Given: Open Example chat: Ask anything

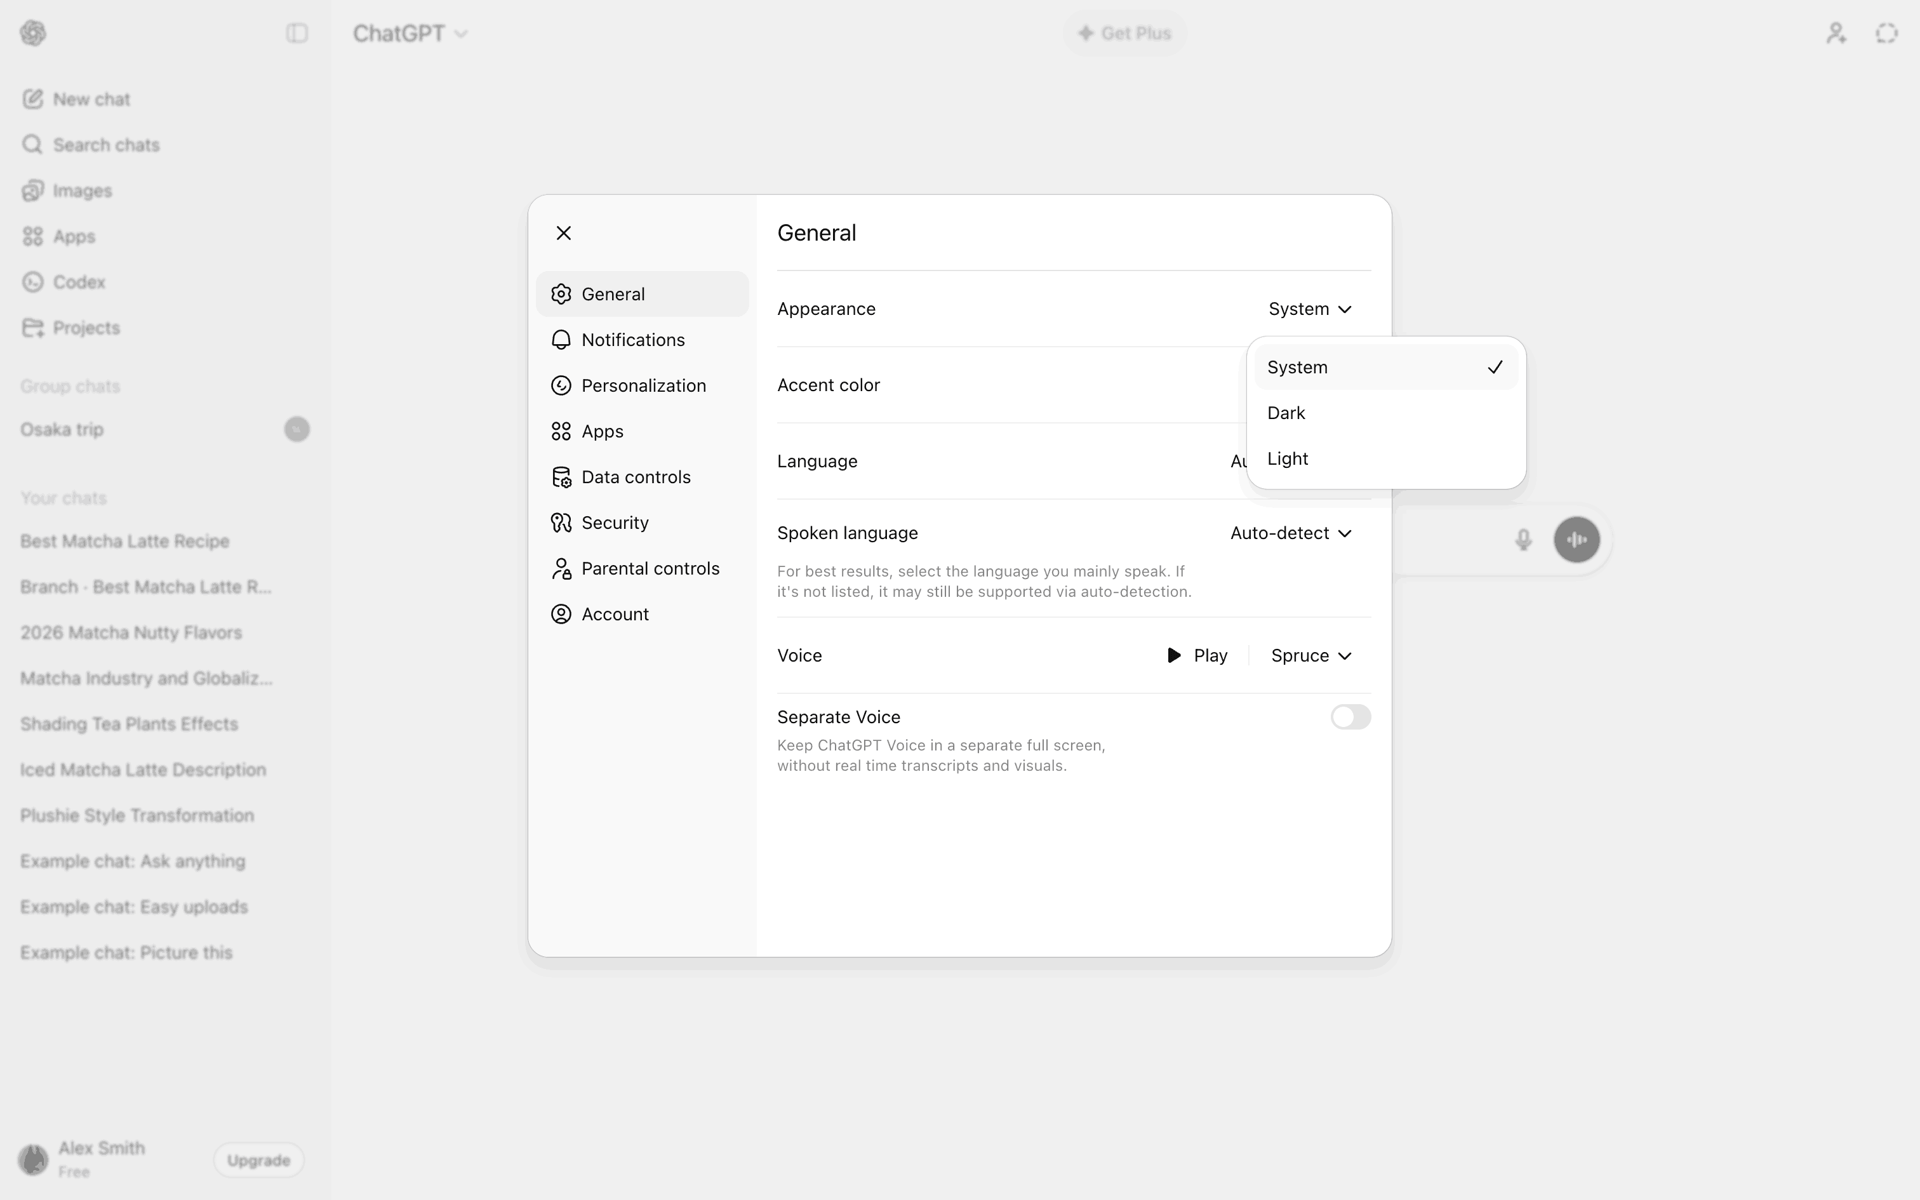Looking at the screenshot, I should click(x=164, y=861).
